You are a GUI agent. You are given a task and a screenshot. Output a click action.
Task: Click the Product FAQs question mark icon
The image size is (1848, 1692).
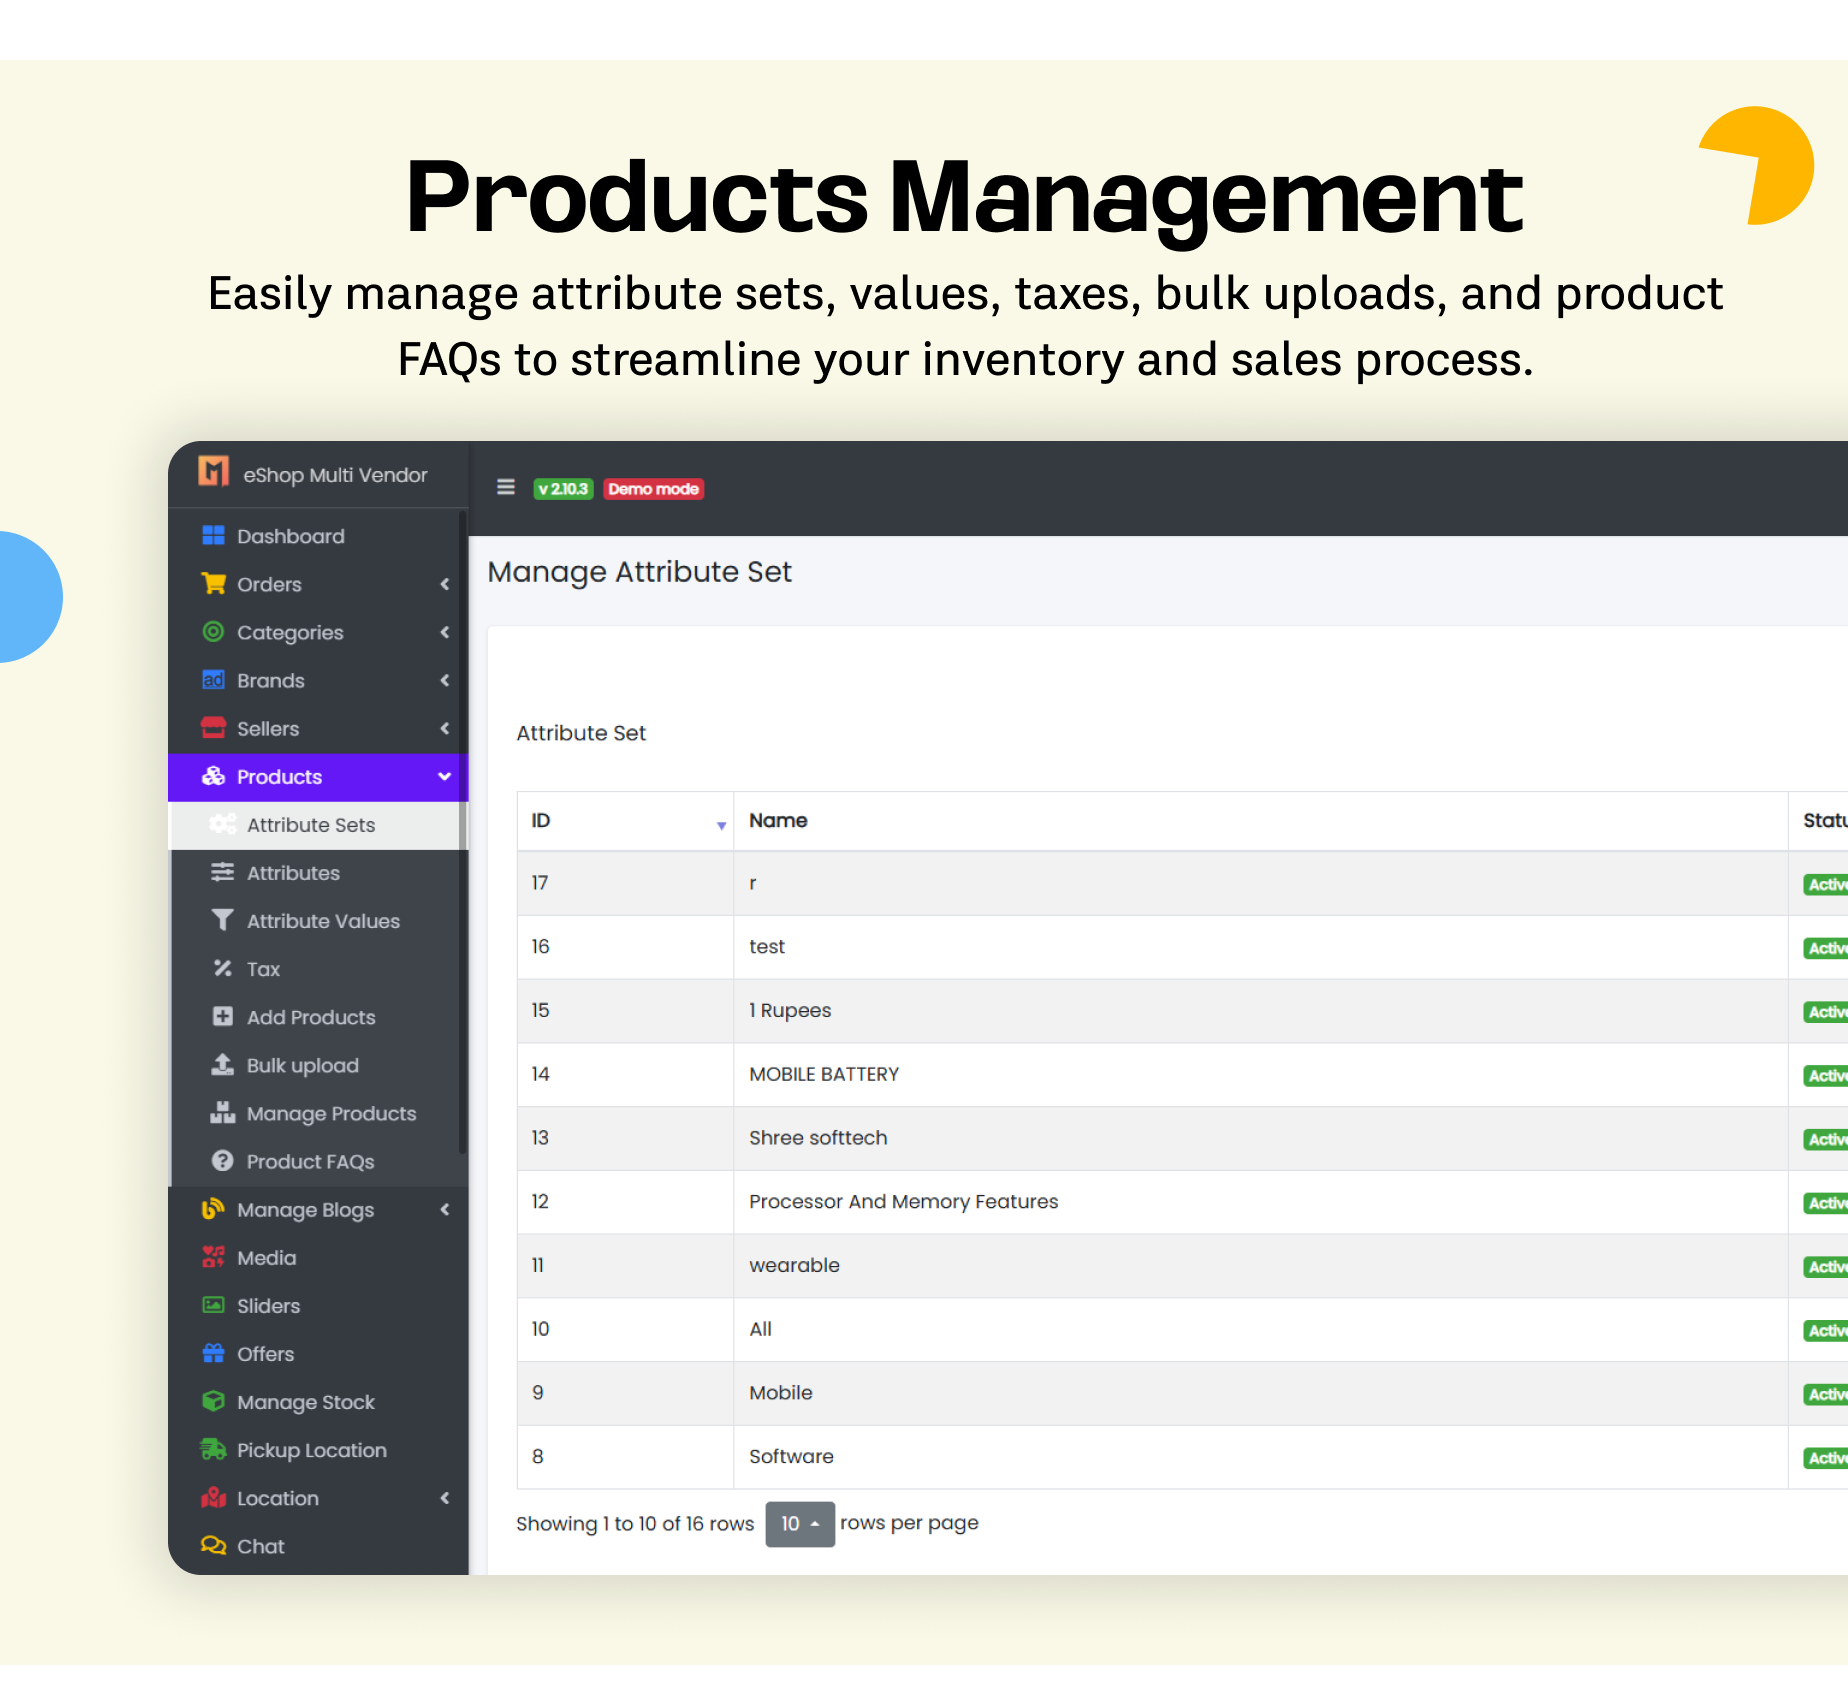pyautogui.click(x=222, y=1161)
